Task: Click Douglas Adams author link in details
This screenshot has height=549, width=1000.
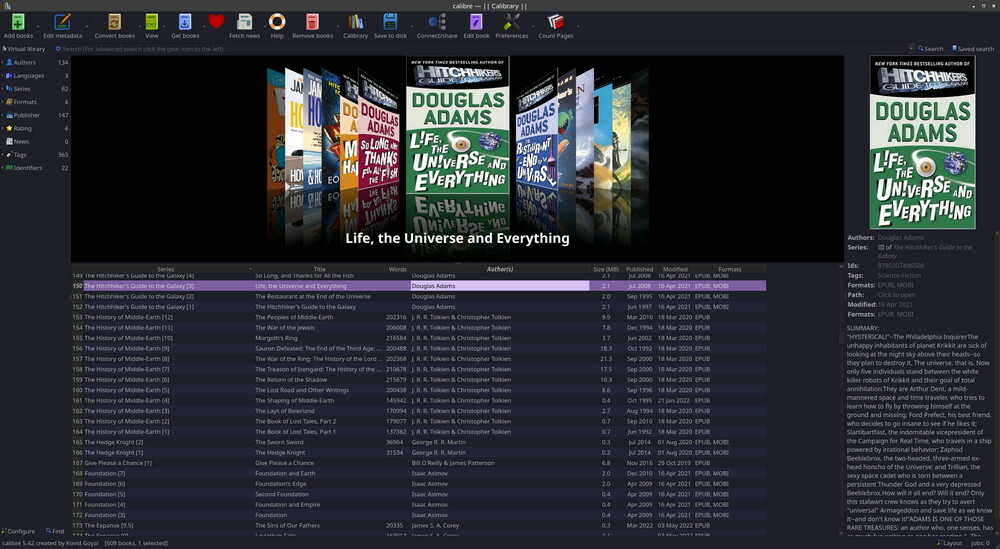Action: pos(901,238)
